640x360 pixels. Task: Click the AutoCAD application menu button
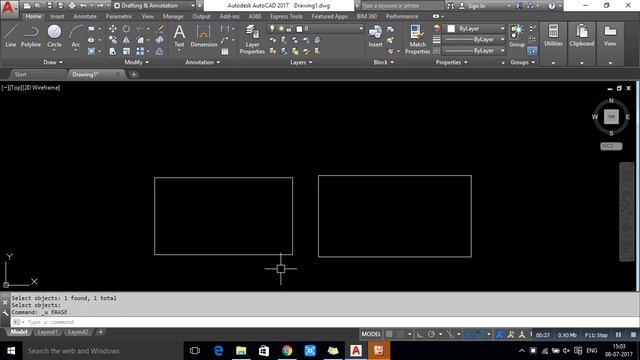click(x=9, y=8)
